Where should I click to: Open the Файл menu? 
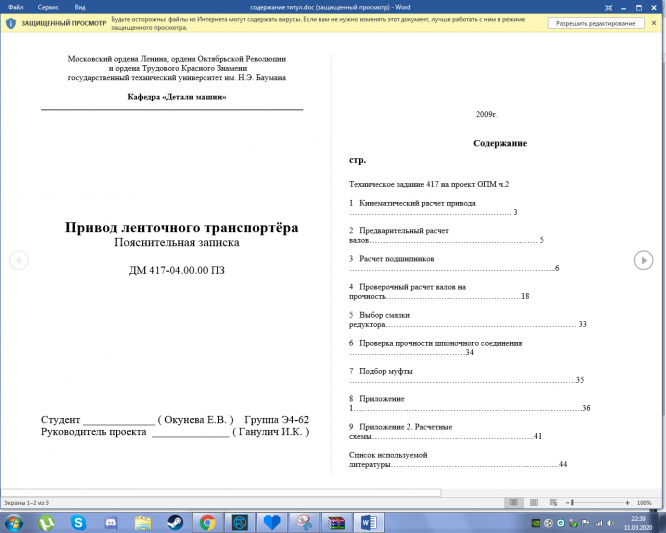click(15, 7)
